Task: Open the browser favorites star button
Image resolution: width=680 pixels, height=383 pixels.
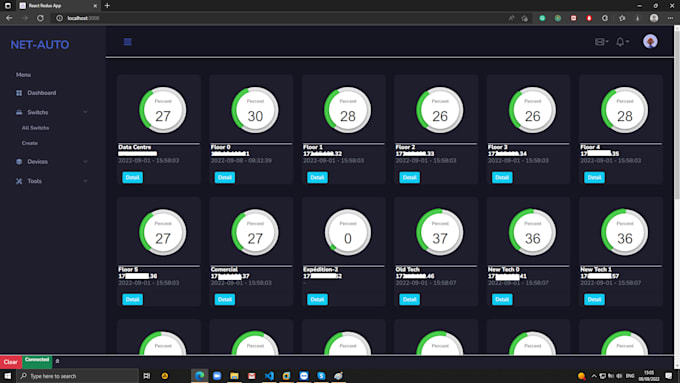Action: point(622,18)
